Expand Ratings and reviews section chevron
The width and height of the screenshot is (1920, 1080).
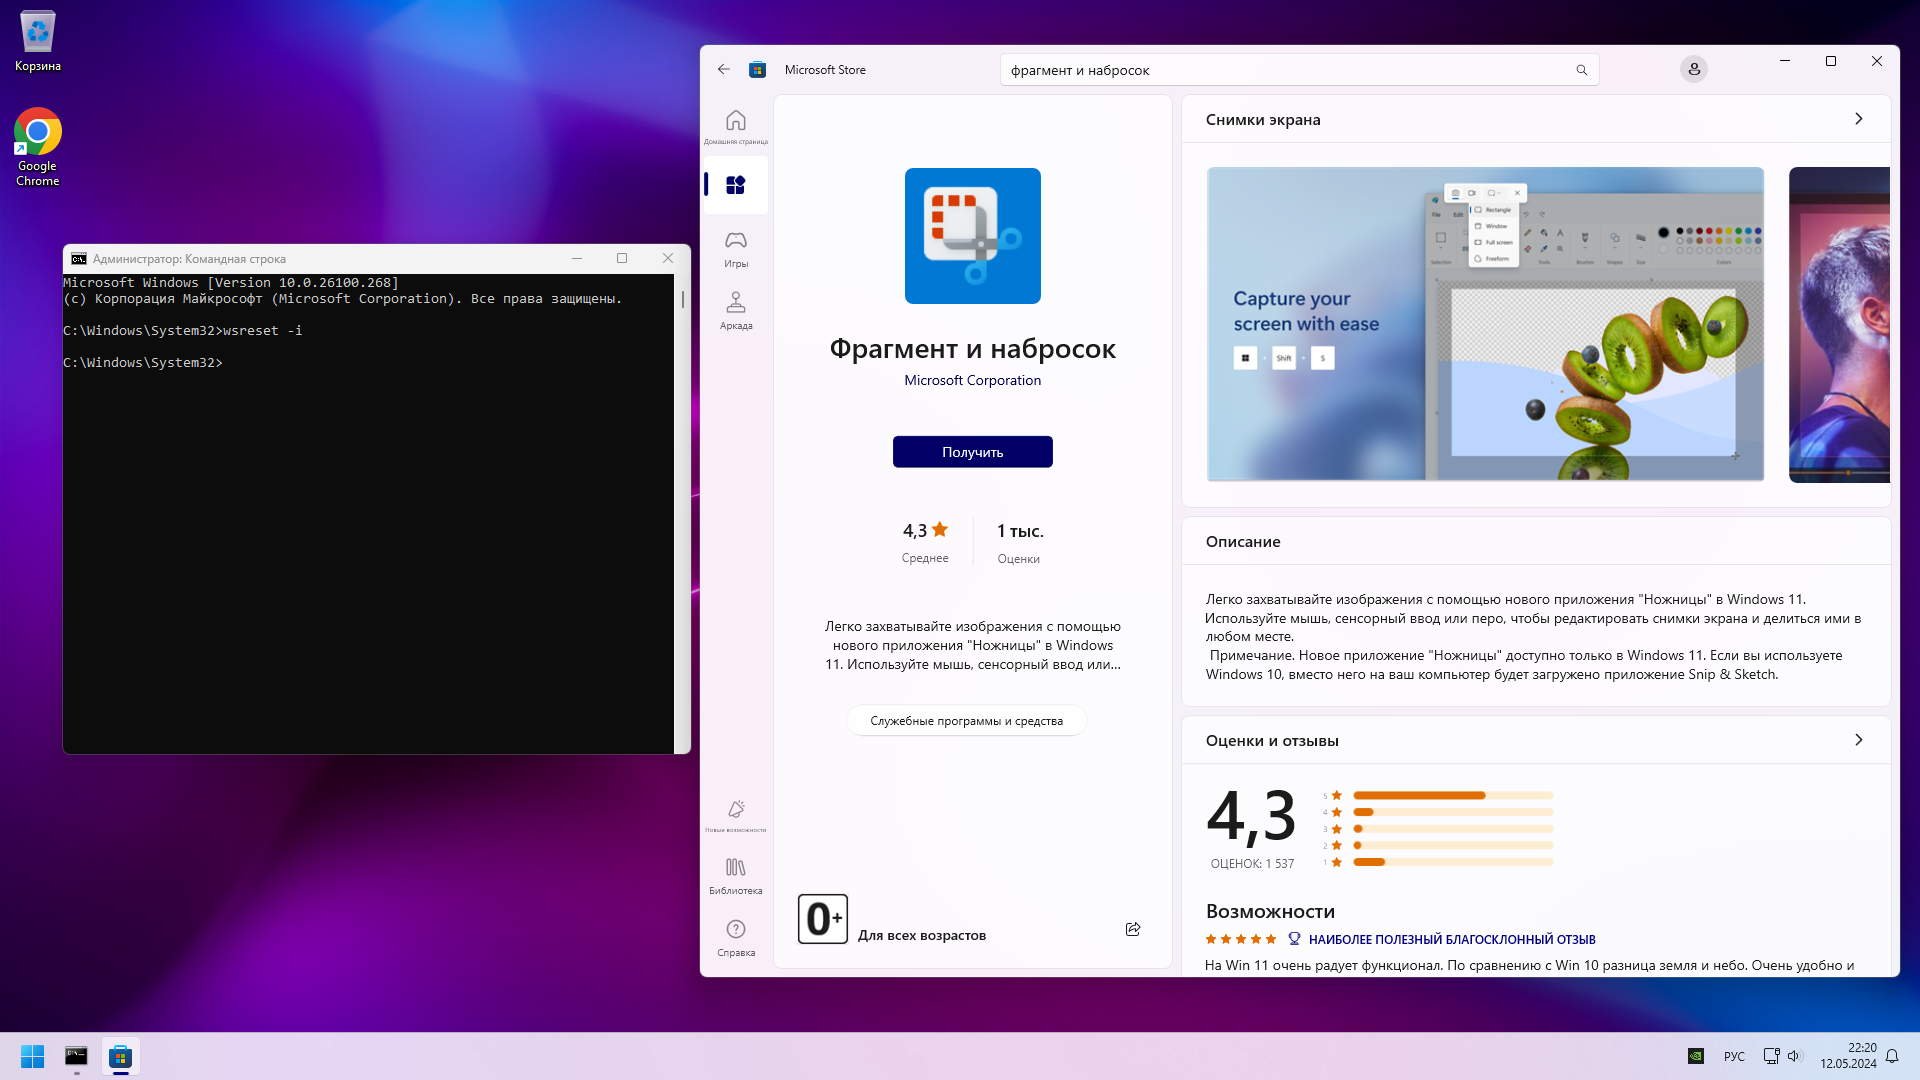tap(1858, 740)
